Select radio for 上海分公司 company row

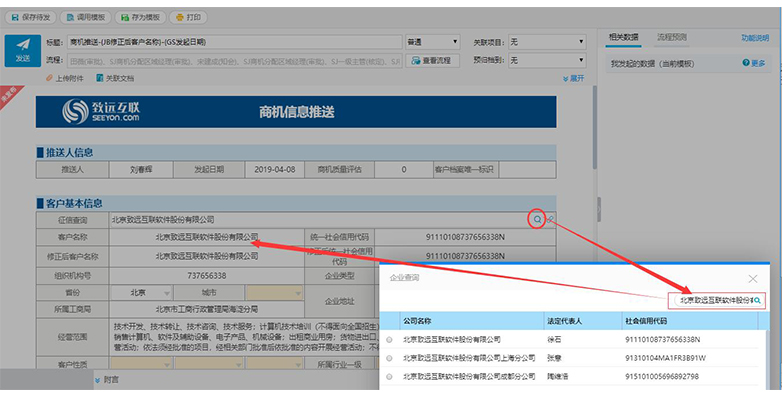click(390, 358)
